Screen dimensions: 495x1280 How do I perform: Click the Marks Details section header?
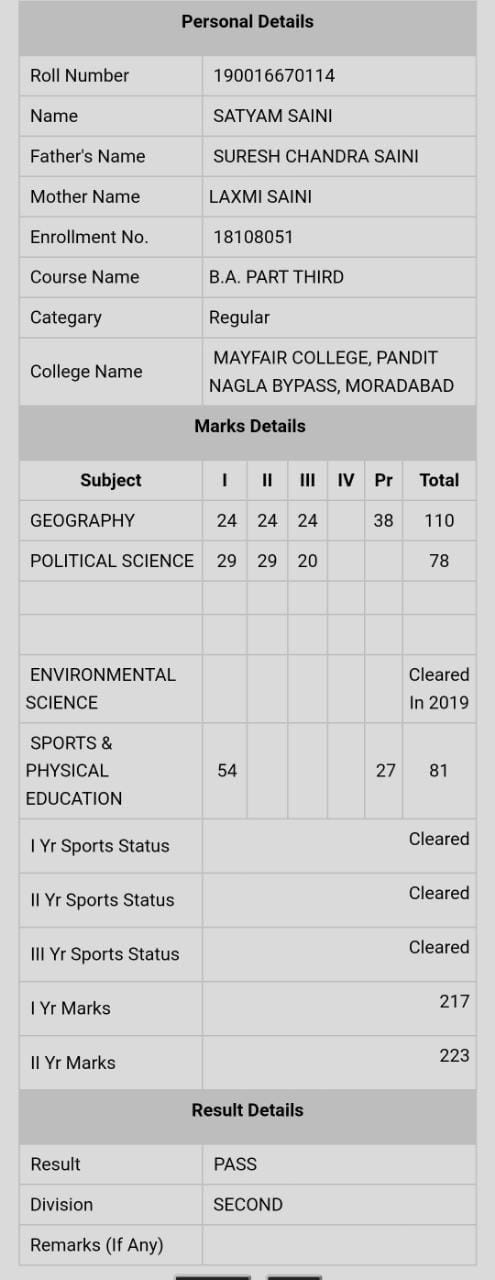tap(250, 426)
